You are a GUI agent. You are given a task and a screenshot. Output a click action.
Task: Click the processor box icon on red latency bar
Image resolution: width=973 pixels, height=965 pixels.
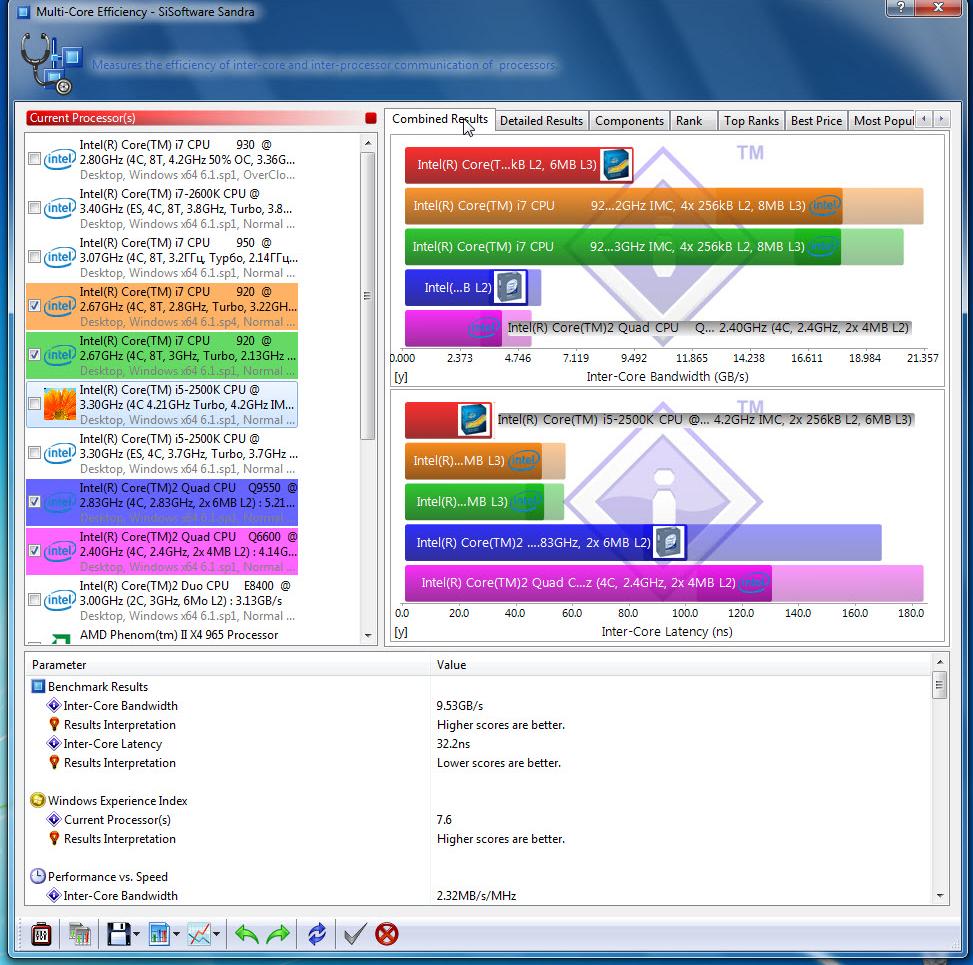474,420
